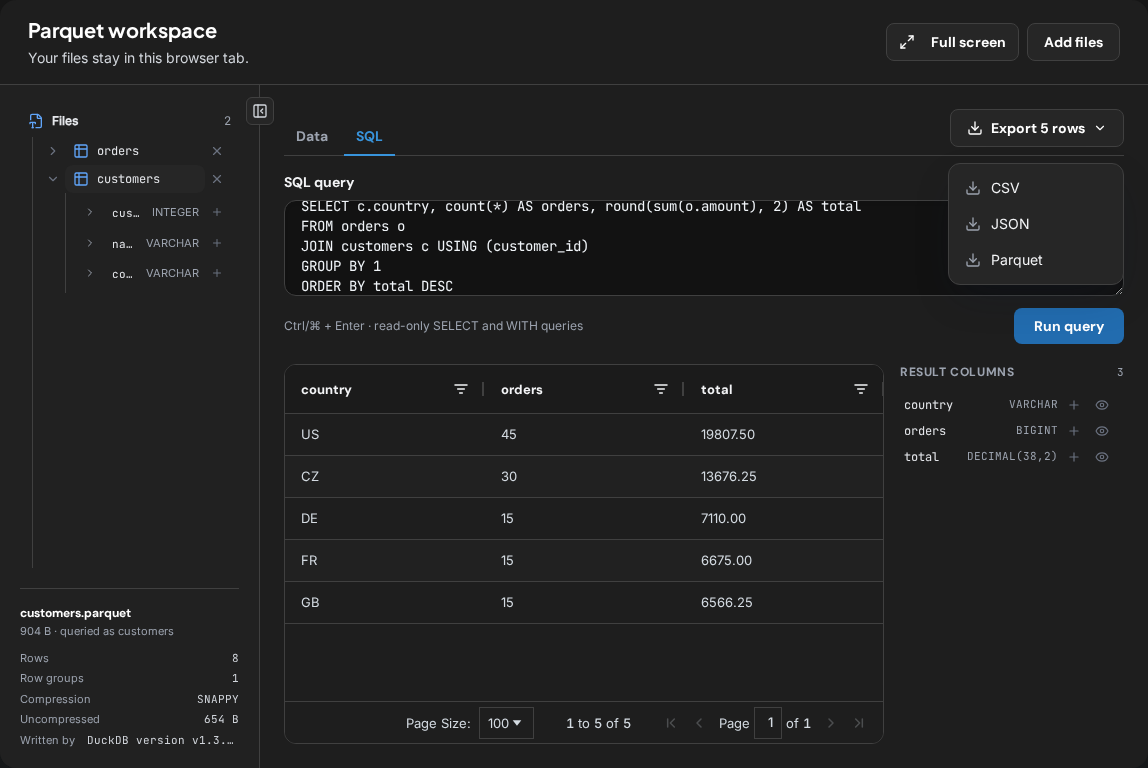
Task: Switch to the Data tab
Action: (x=312, y=136)
